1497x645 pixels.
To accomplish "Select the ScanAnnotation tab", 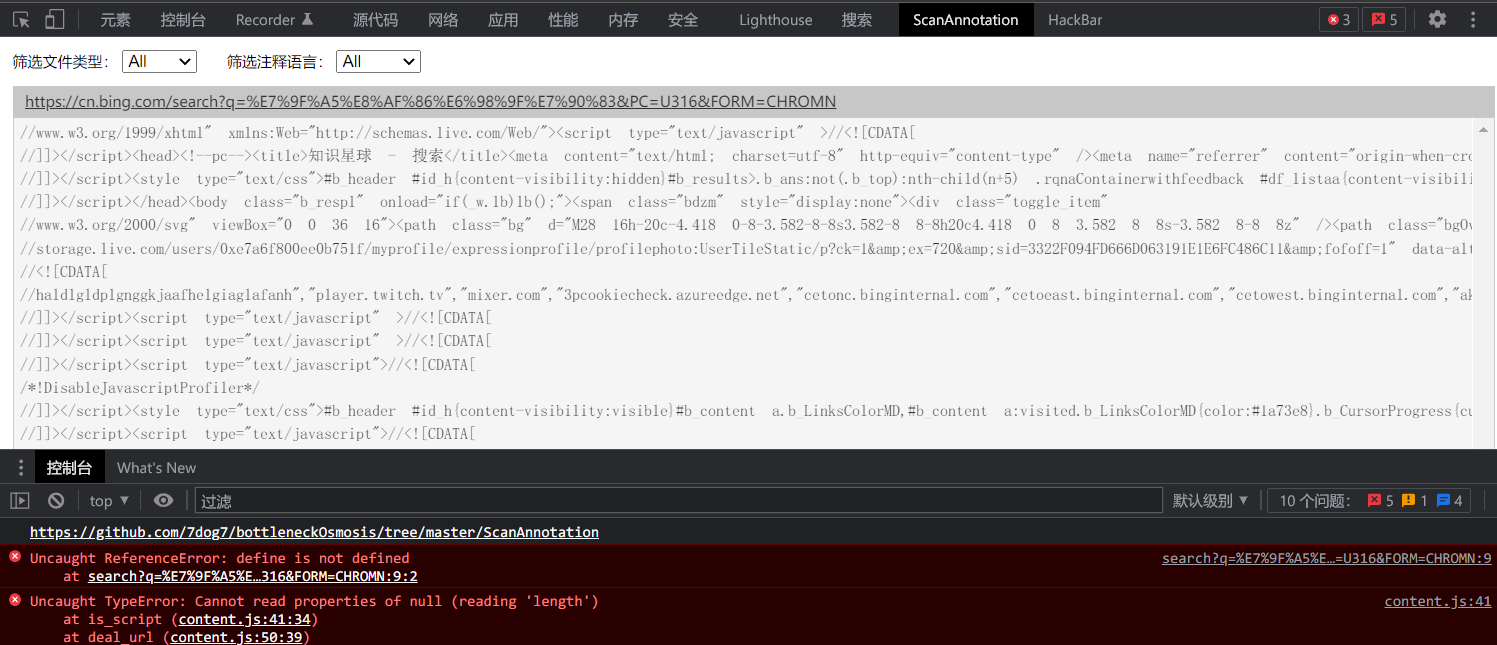I will [965, 20].
